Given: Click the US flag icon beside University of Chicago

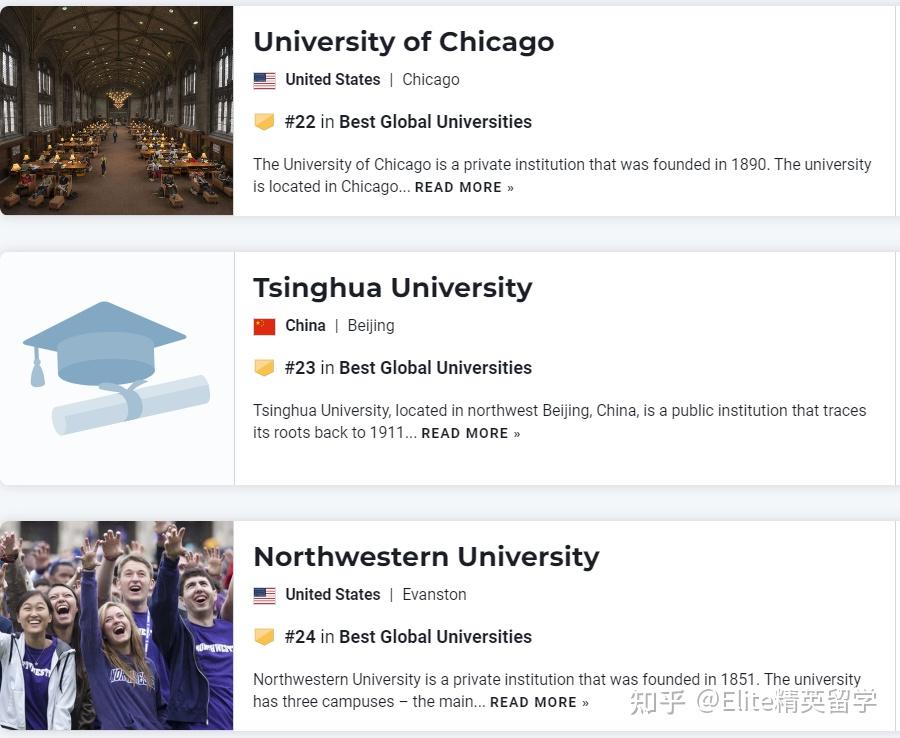Looking at the screenshot, I should click(x=264, y=80).
